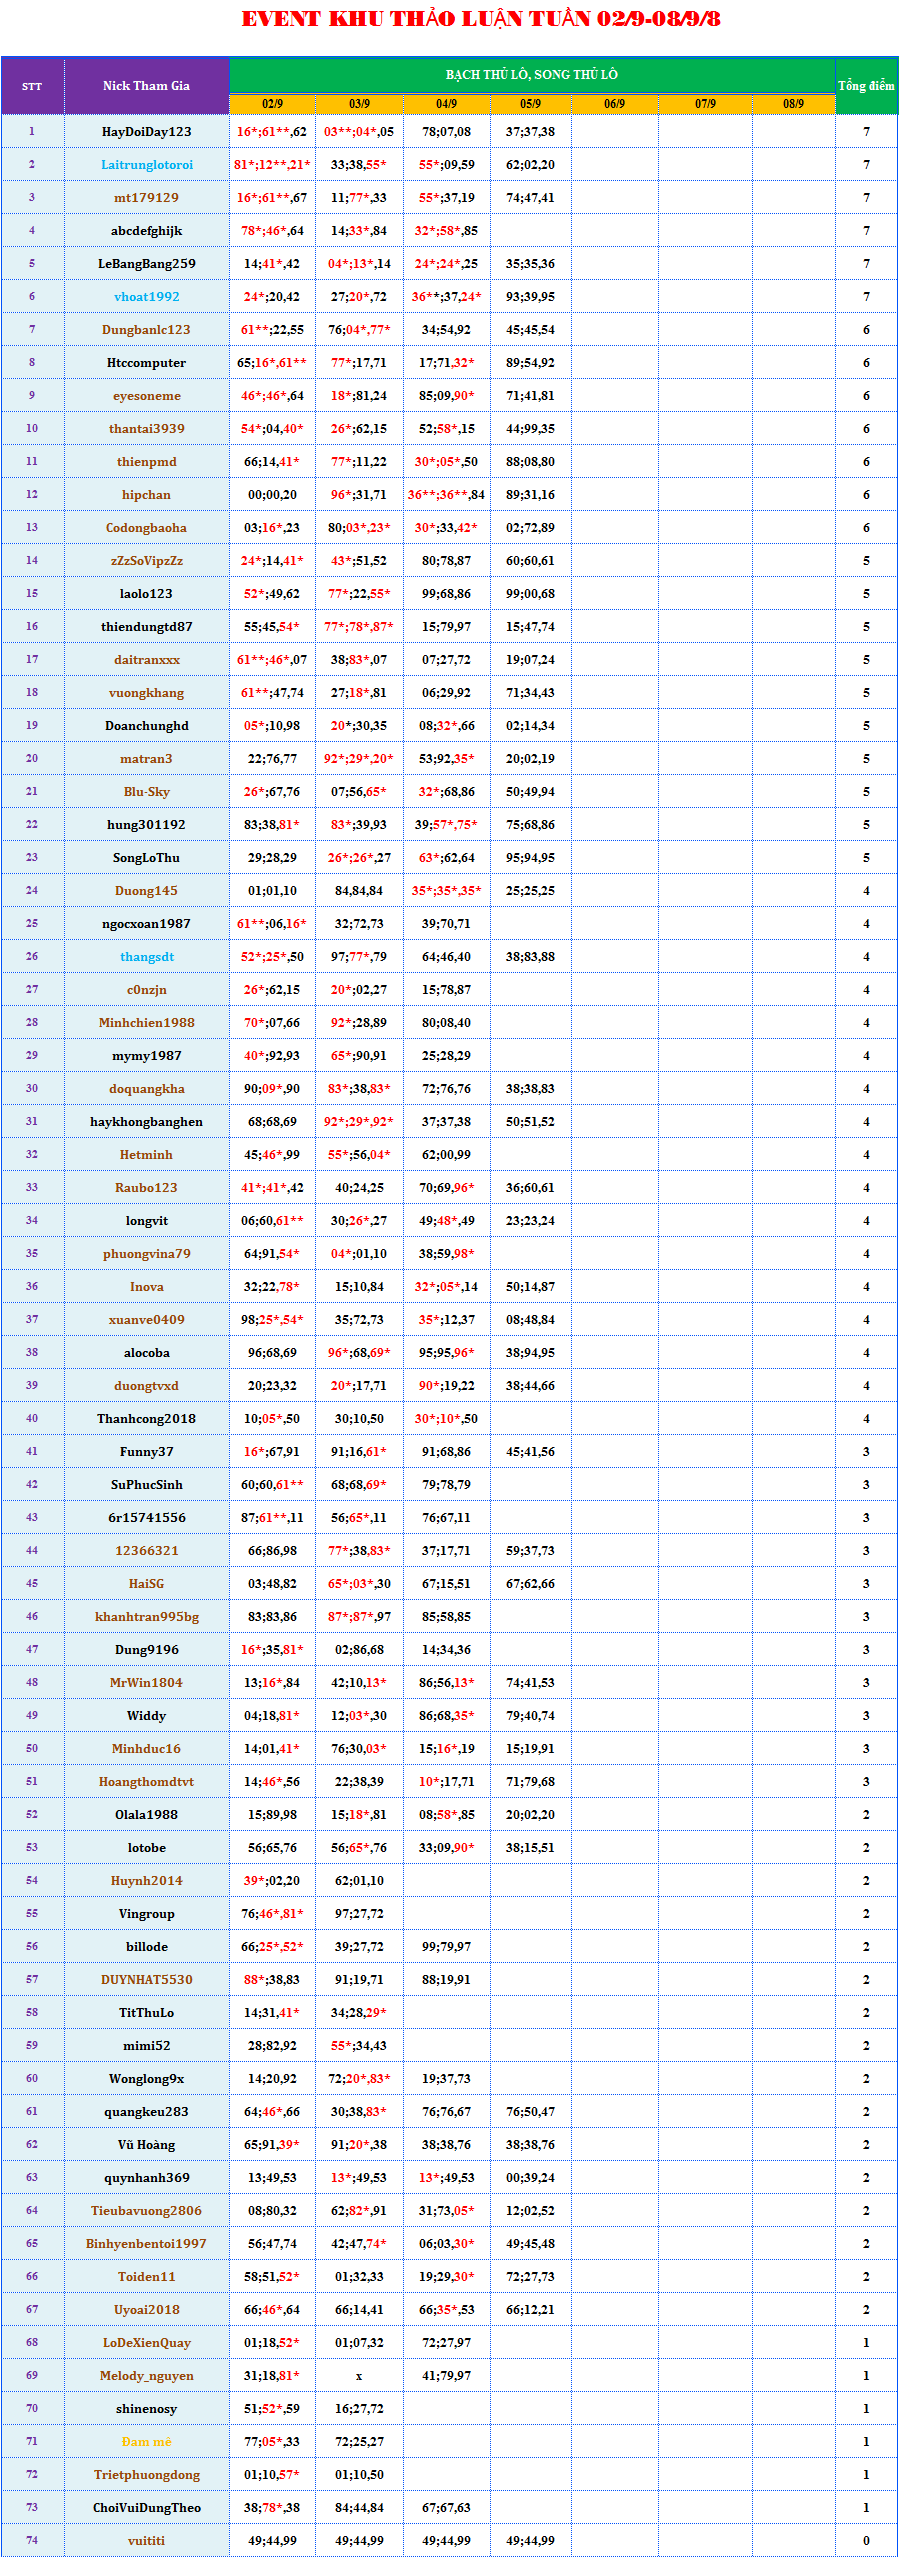The height and width of the screenshot is (2557, 899).
Task: Select the vuititi nickname in last row
Action: coord(147,2541)
